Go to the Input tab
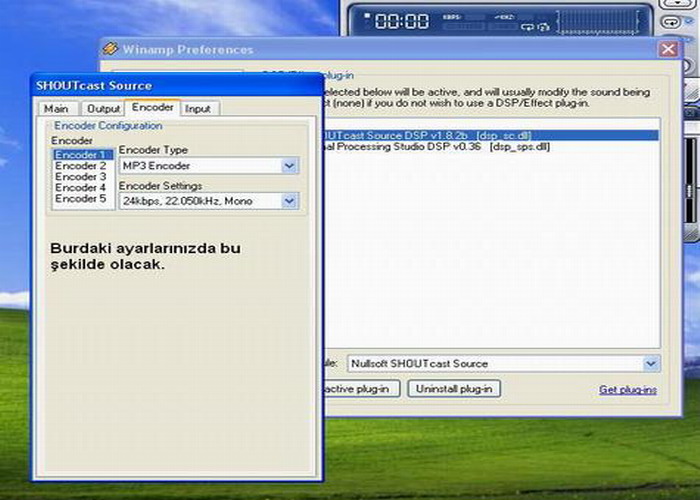 coord(198,108)
